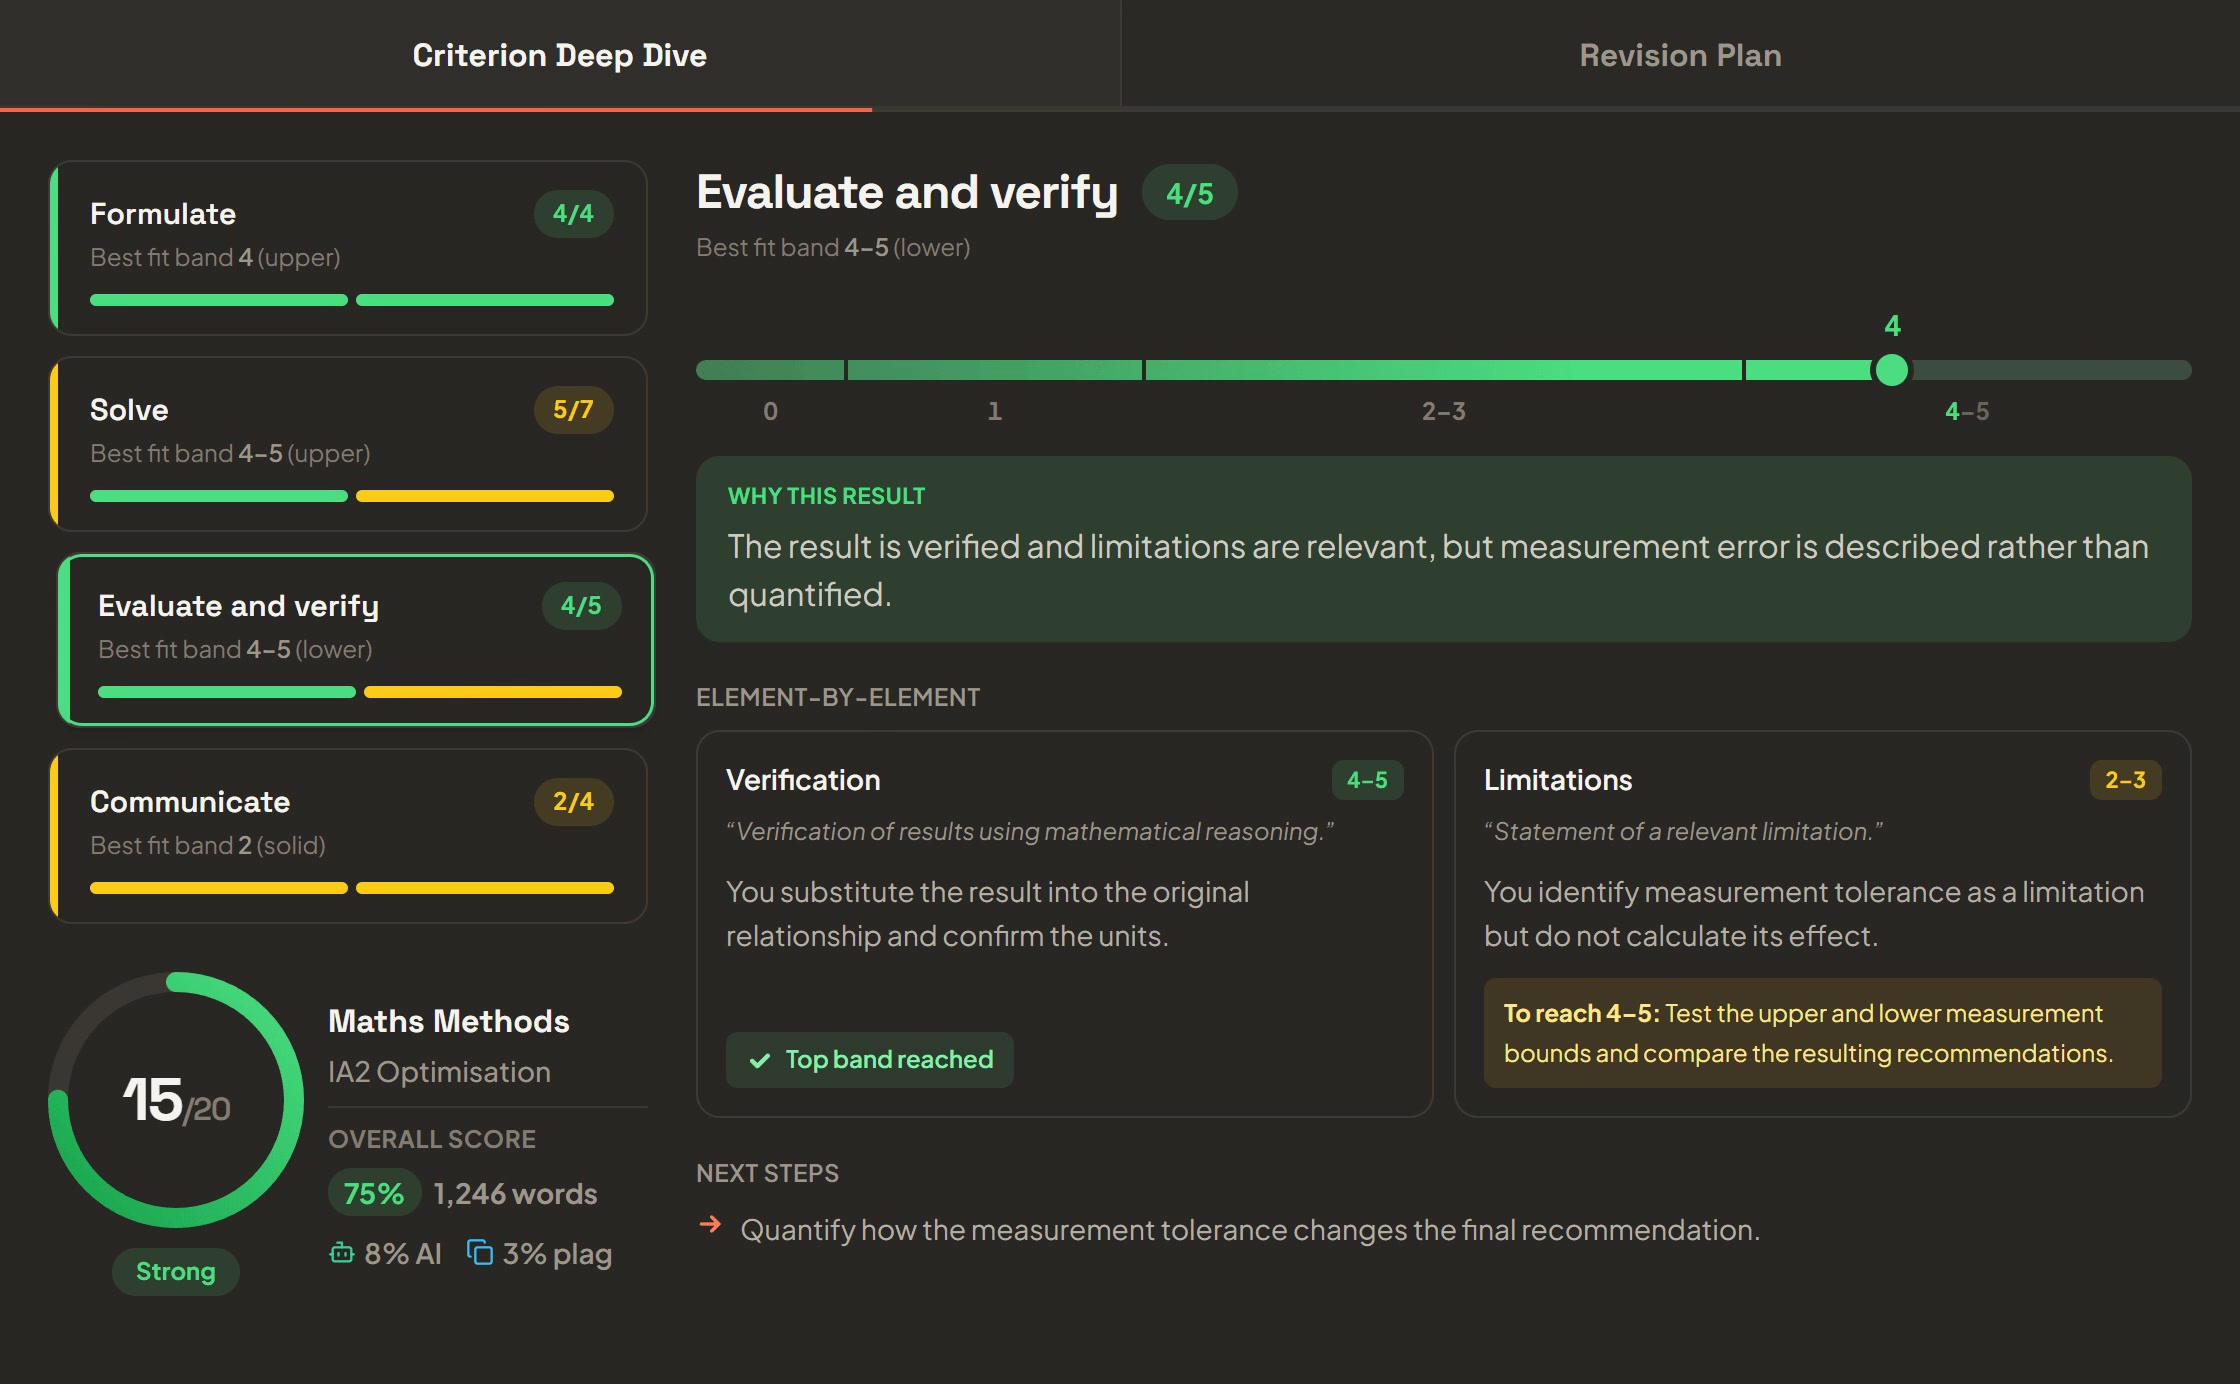
Task: Click the 15/20 circular score gauge
Action: tap(176, 1100)
